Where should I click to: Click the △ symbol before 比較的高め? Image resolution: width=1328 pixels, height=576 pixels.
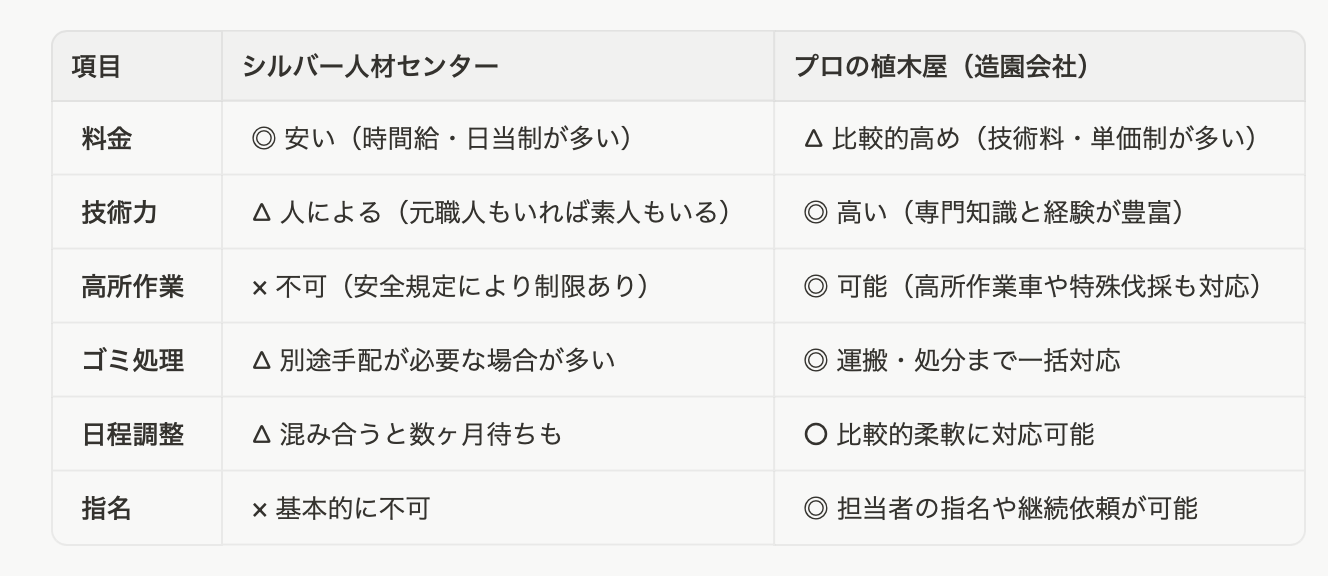[x=813, y=138]
